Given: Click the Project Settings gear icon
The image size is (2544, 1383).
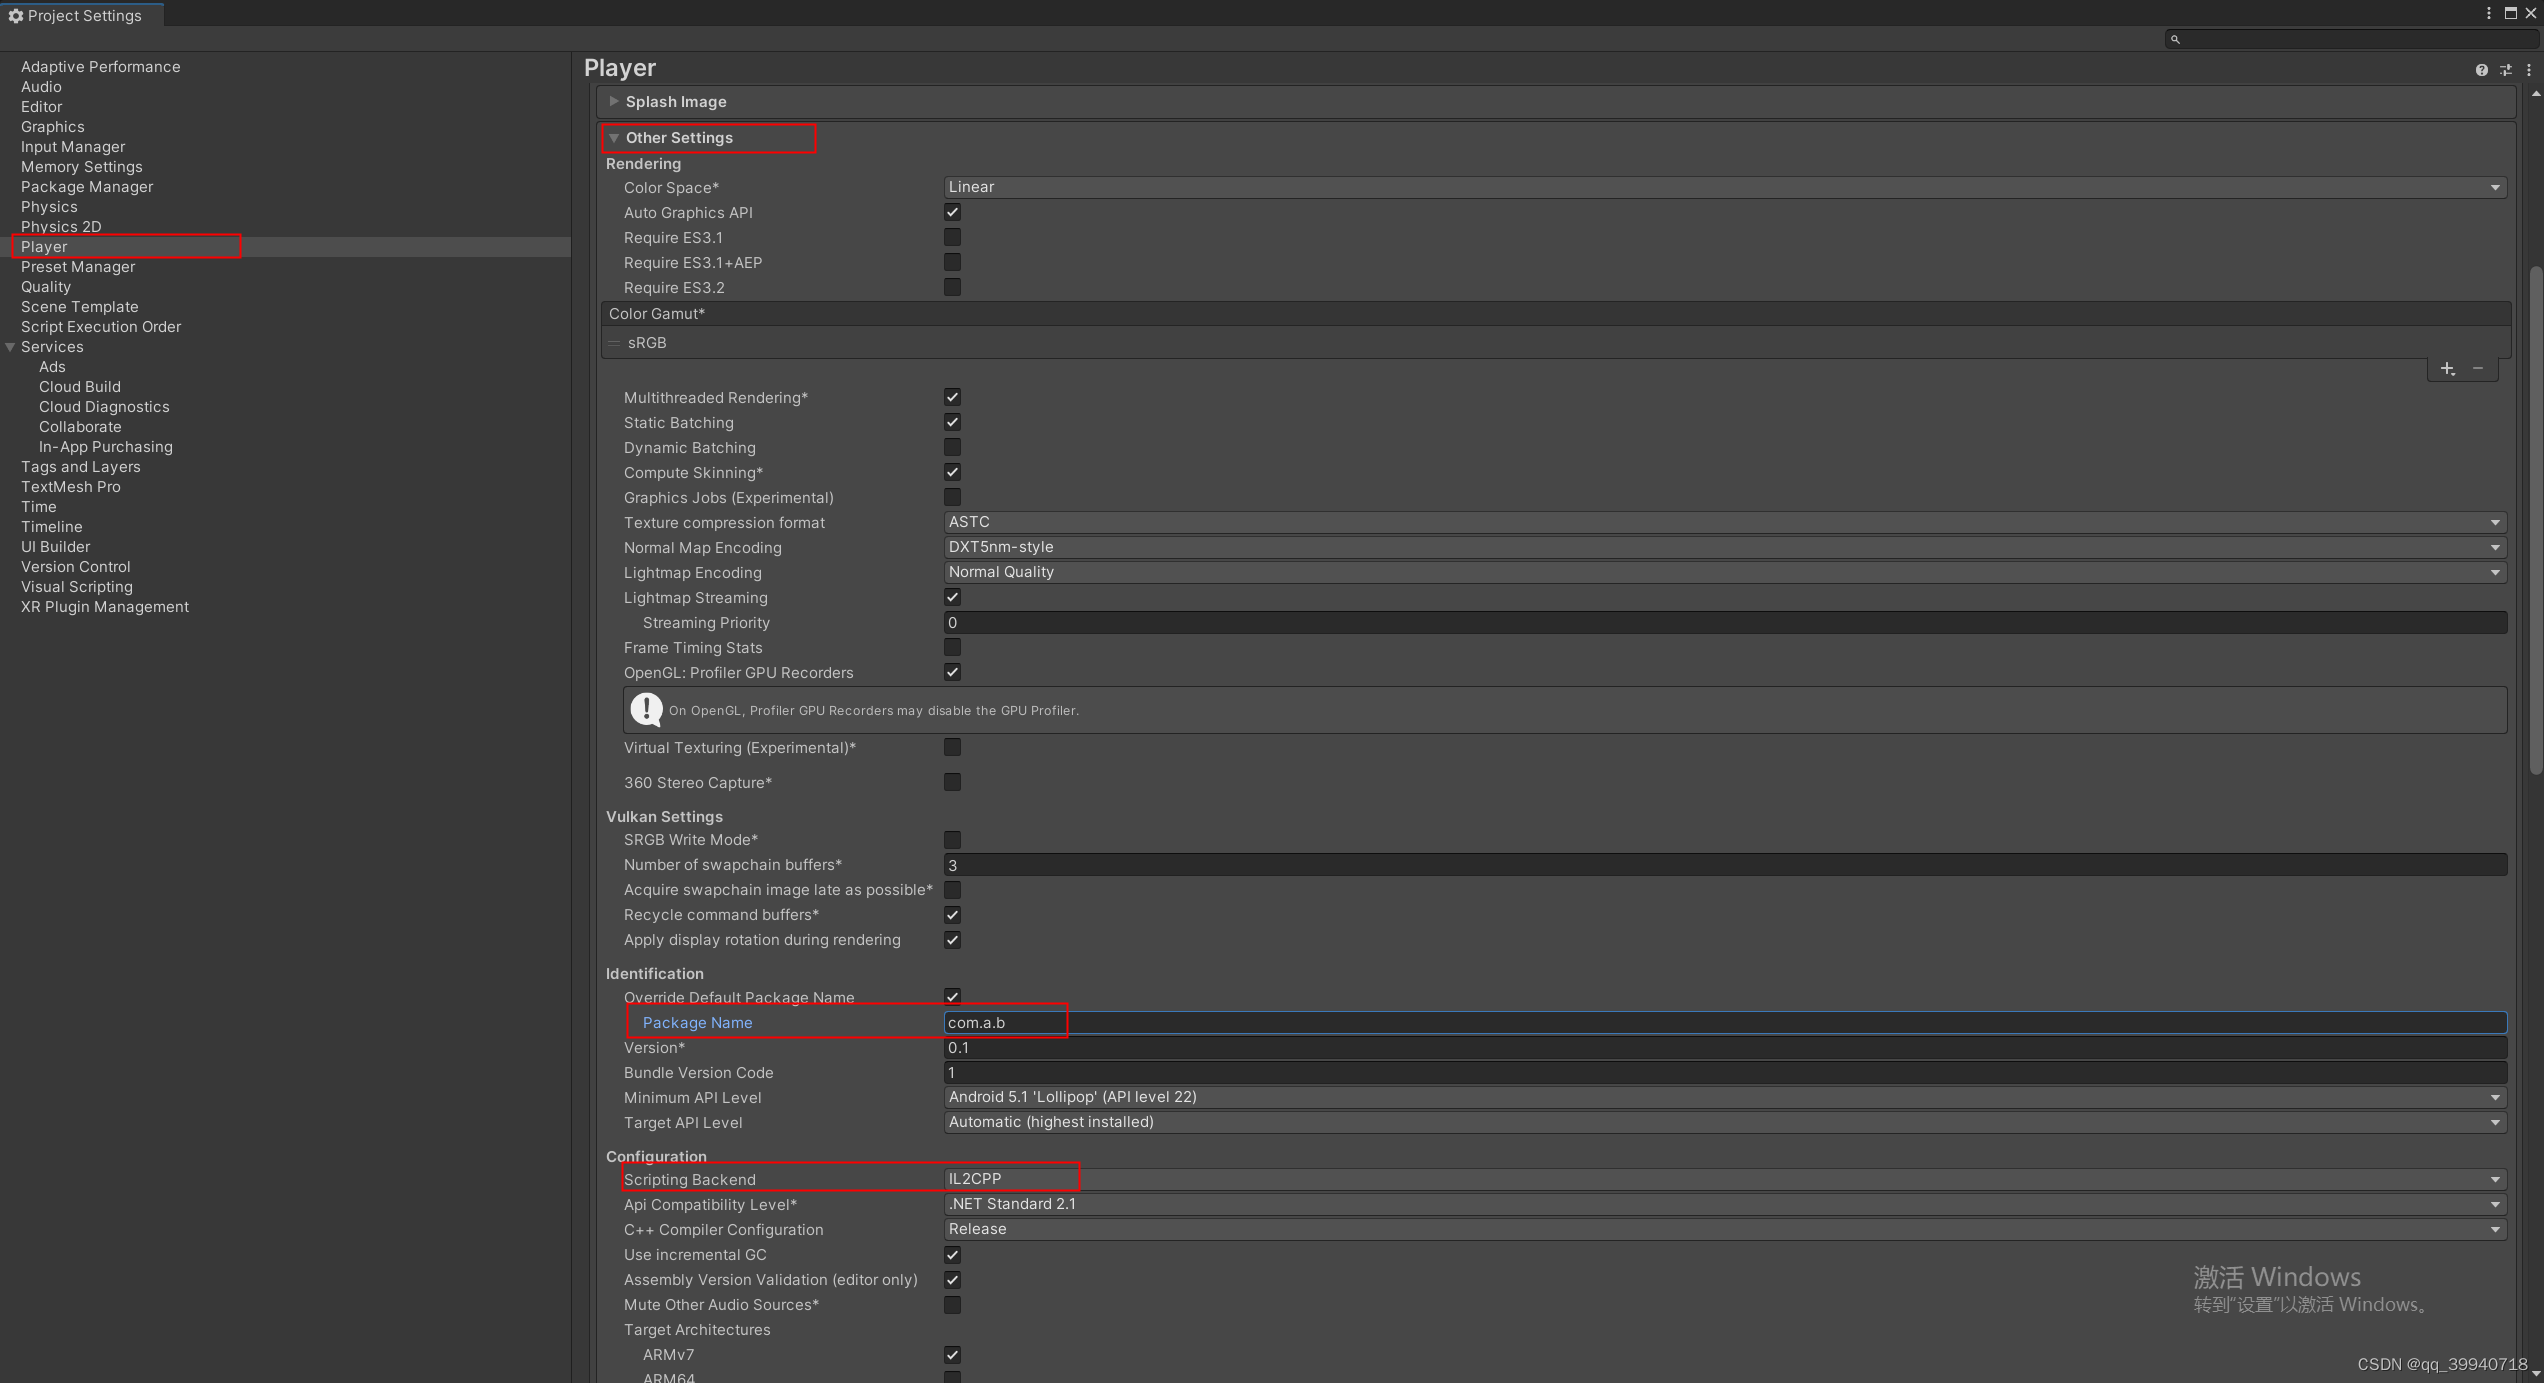Looking at the screenshot, I should point(15,16).
